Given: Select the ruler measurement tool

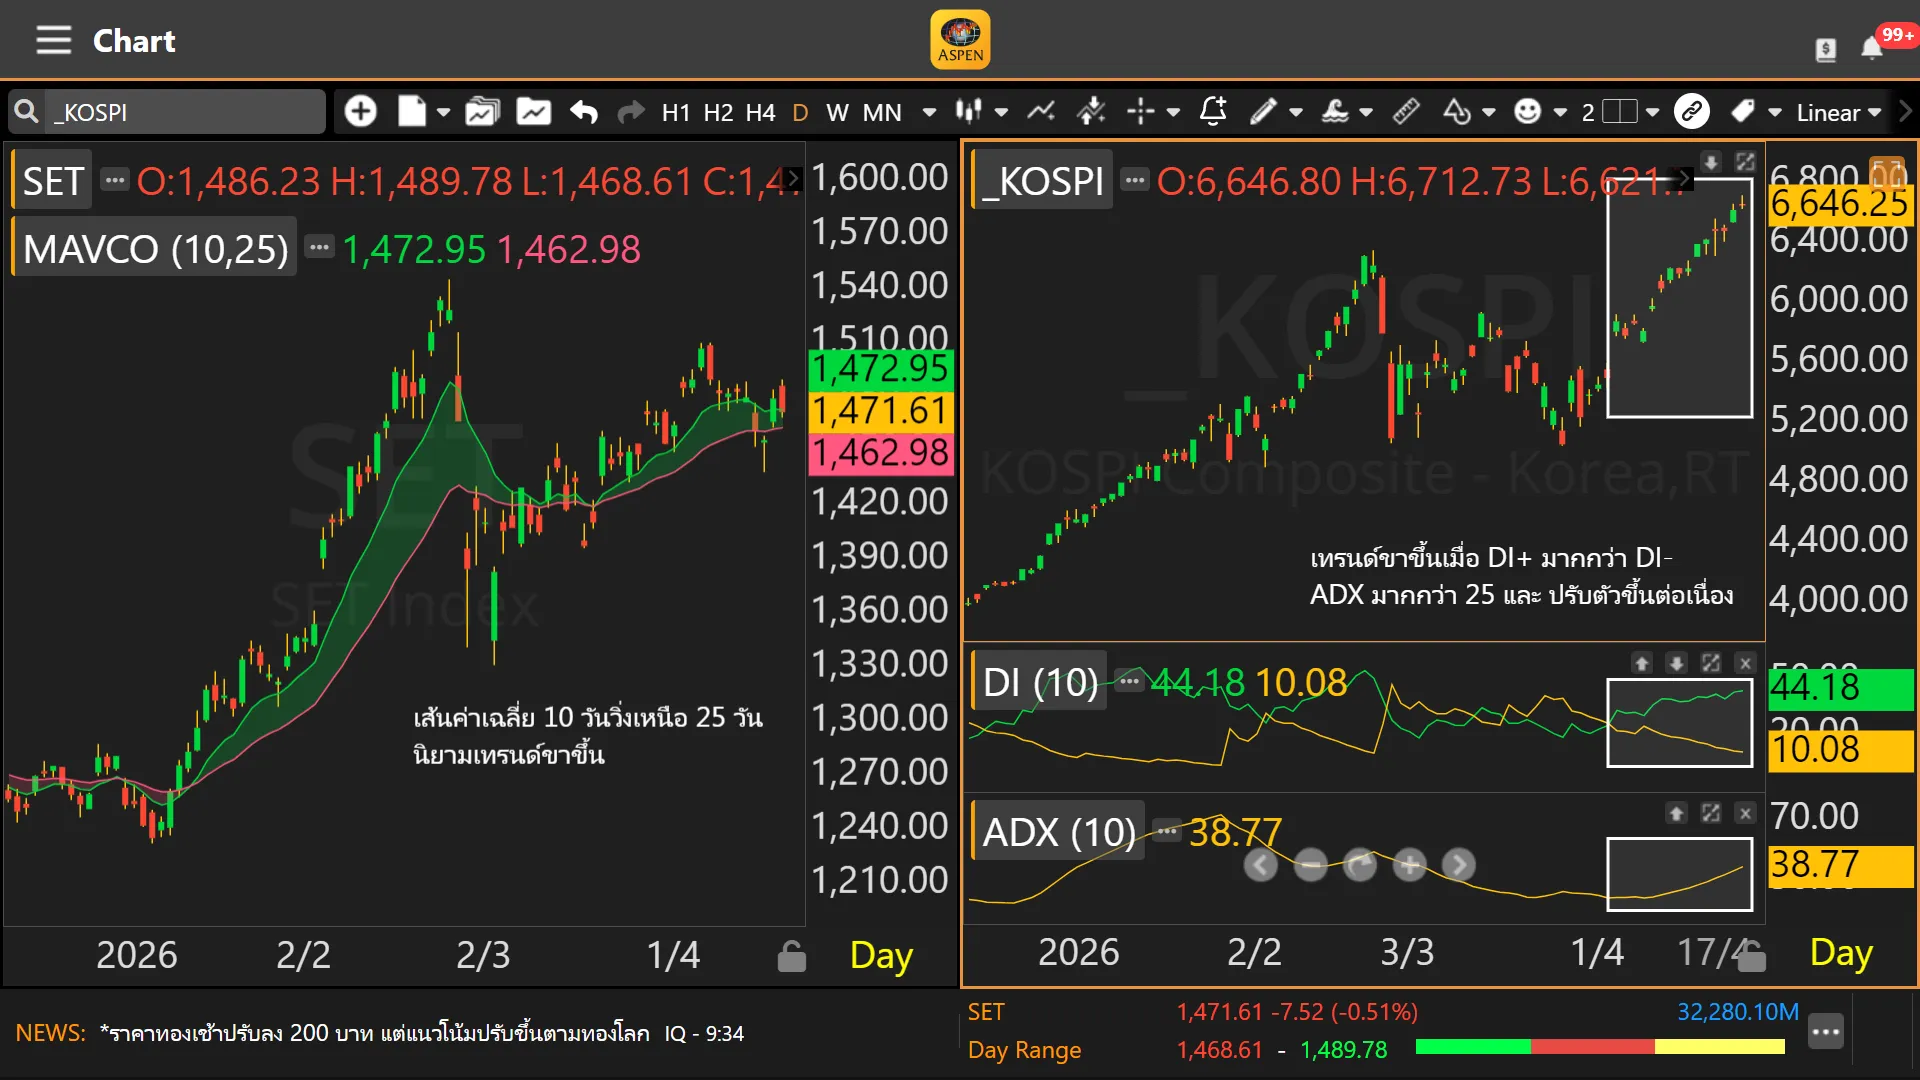Looking at the screenshot, I should click(x=1406, y=112).
